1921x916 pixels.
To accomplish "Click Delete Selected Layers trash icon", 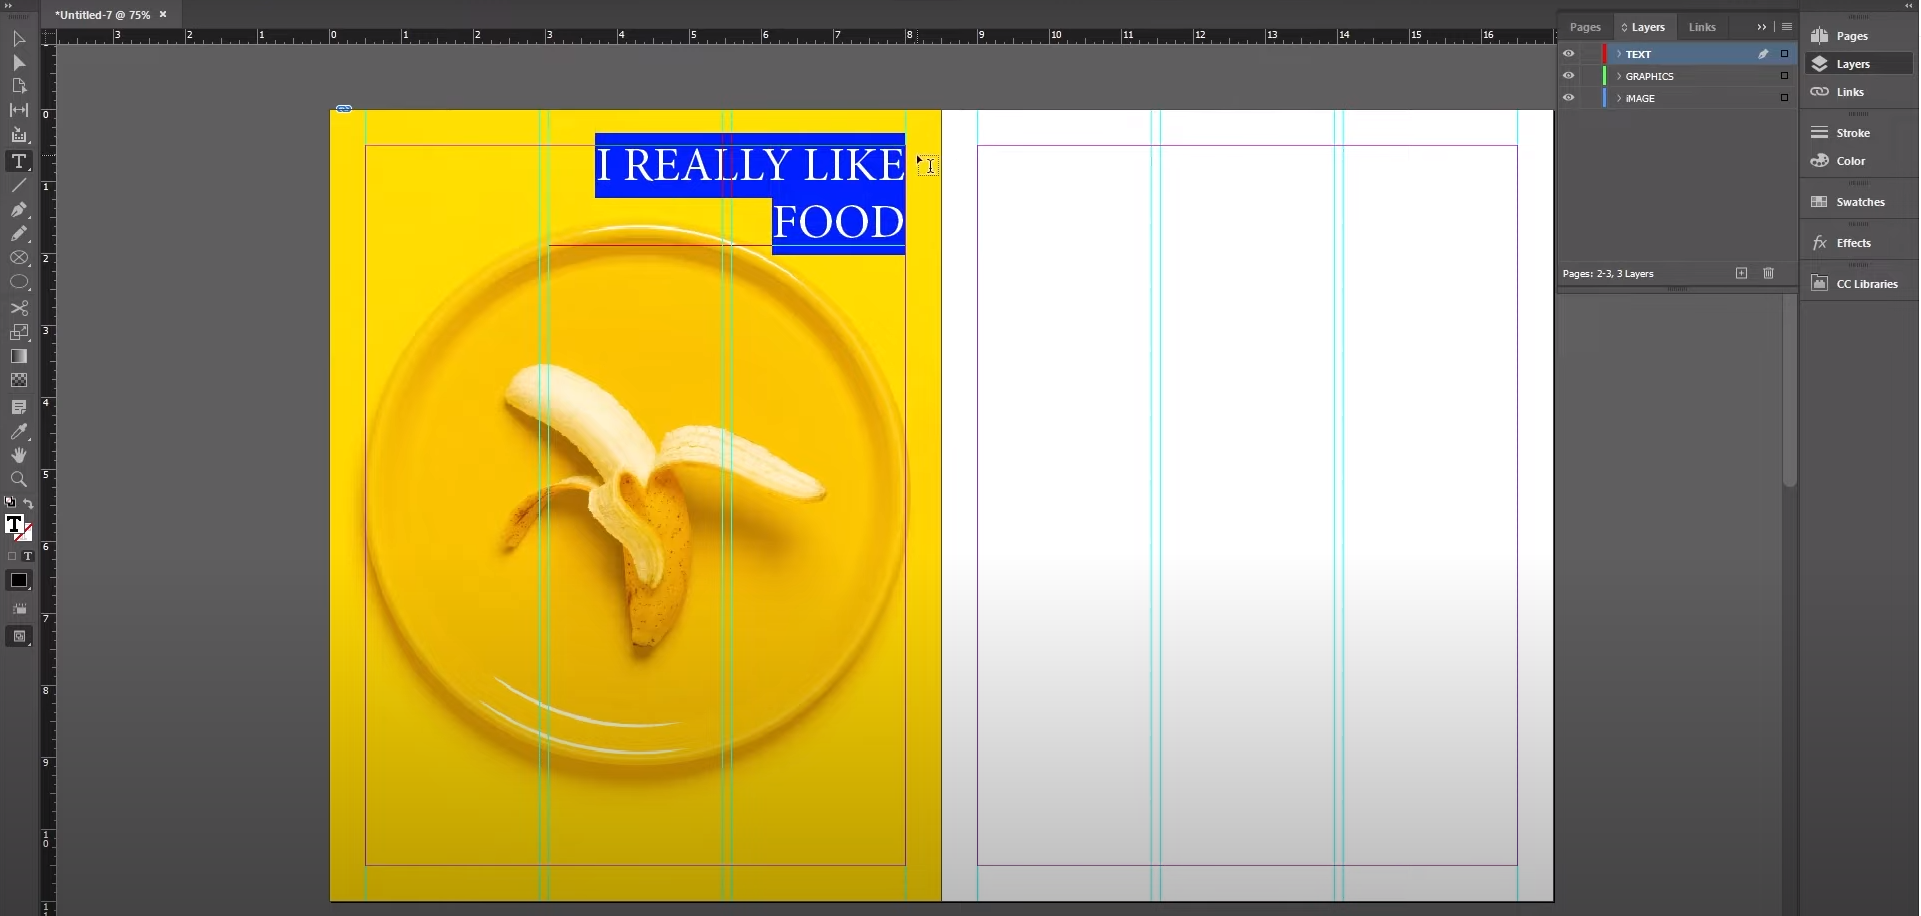I will (x=1768, y=273).
